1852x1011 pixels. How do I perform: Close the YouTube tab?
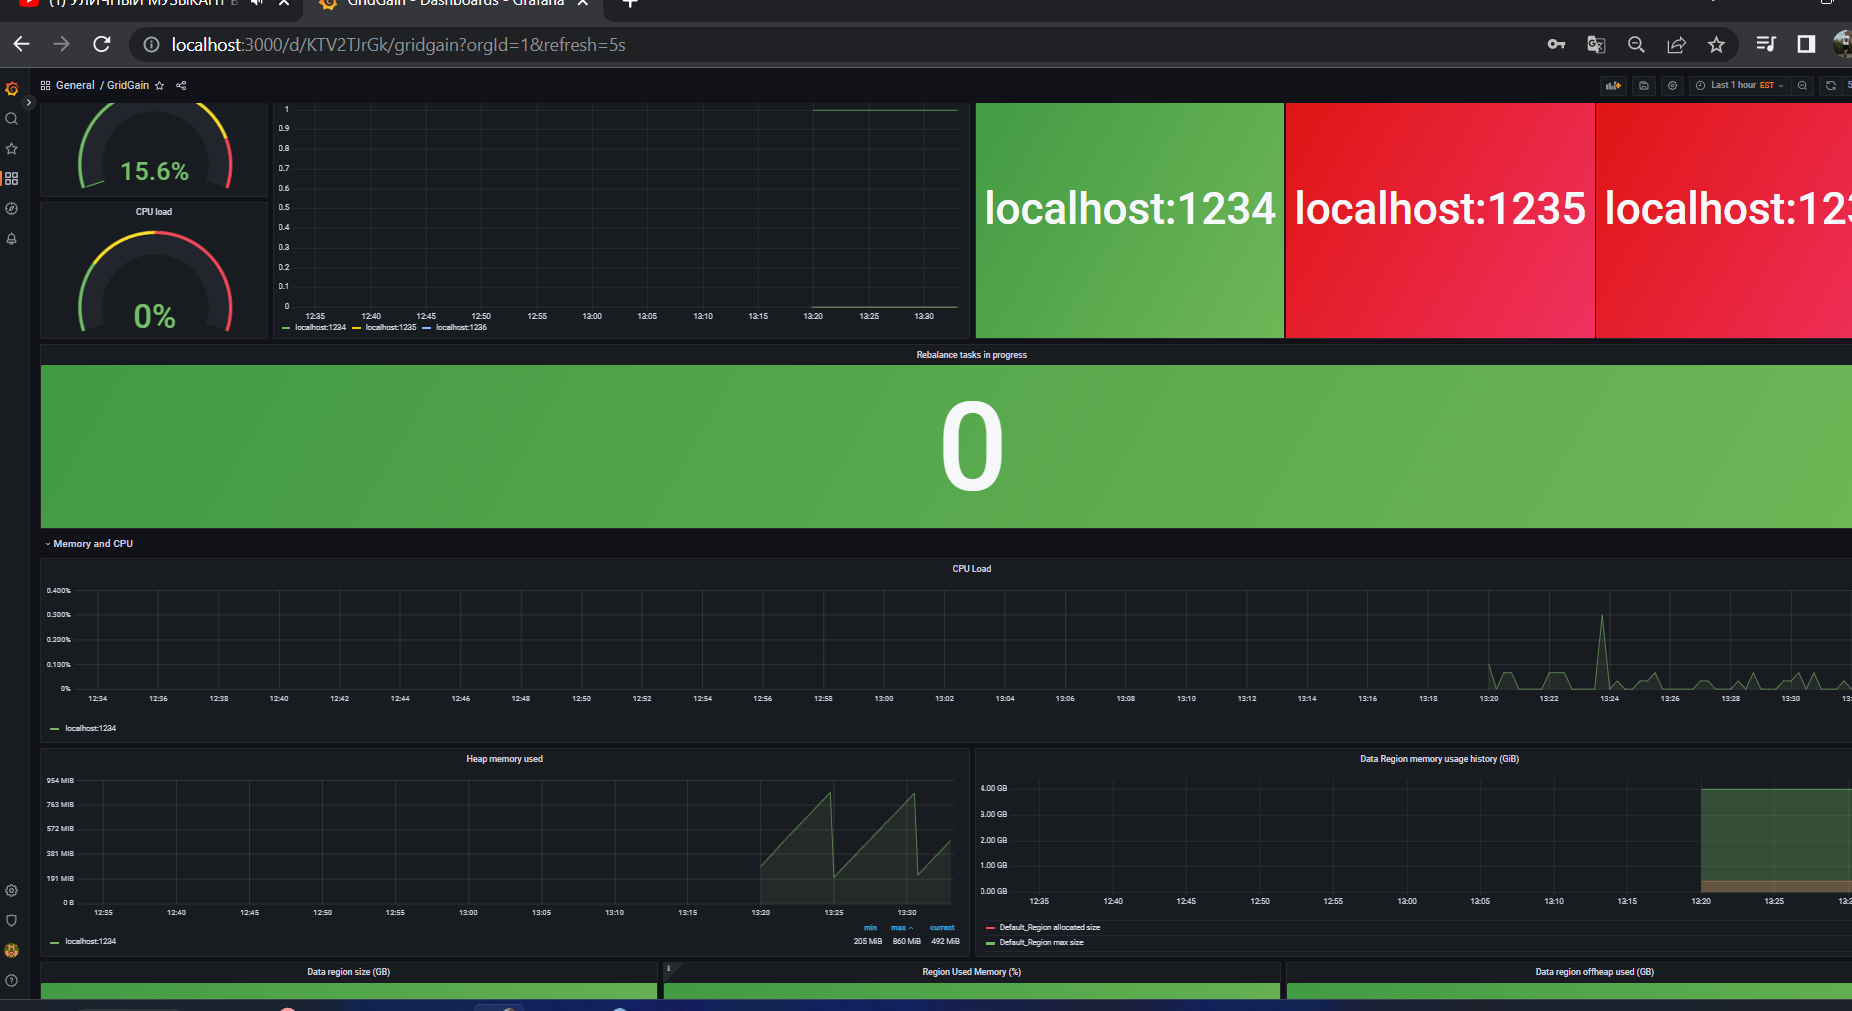point(284,3)
